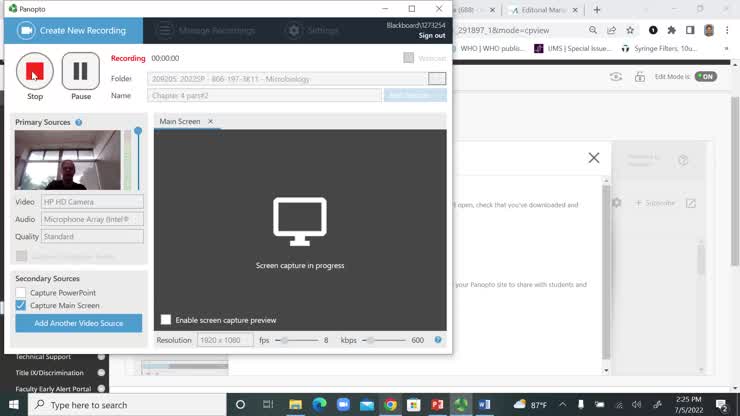Switch to Manage Recordings tab
Image resolution: width=740 pixels, height=416 pixels.
(x=208, y=31)
